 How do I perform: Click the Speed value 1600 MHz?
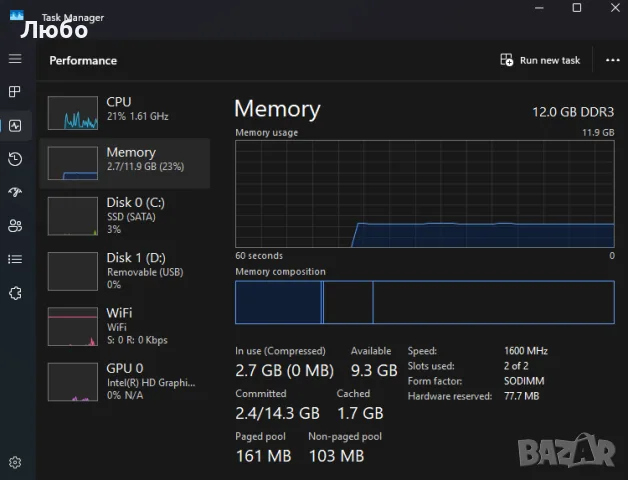(x=525, y=351)
